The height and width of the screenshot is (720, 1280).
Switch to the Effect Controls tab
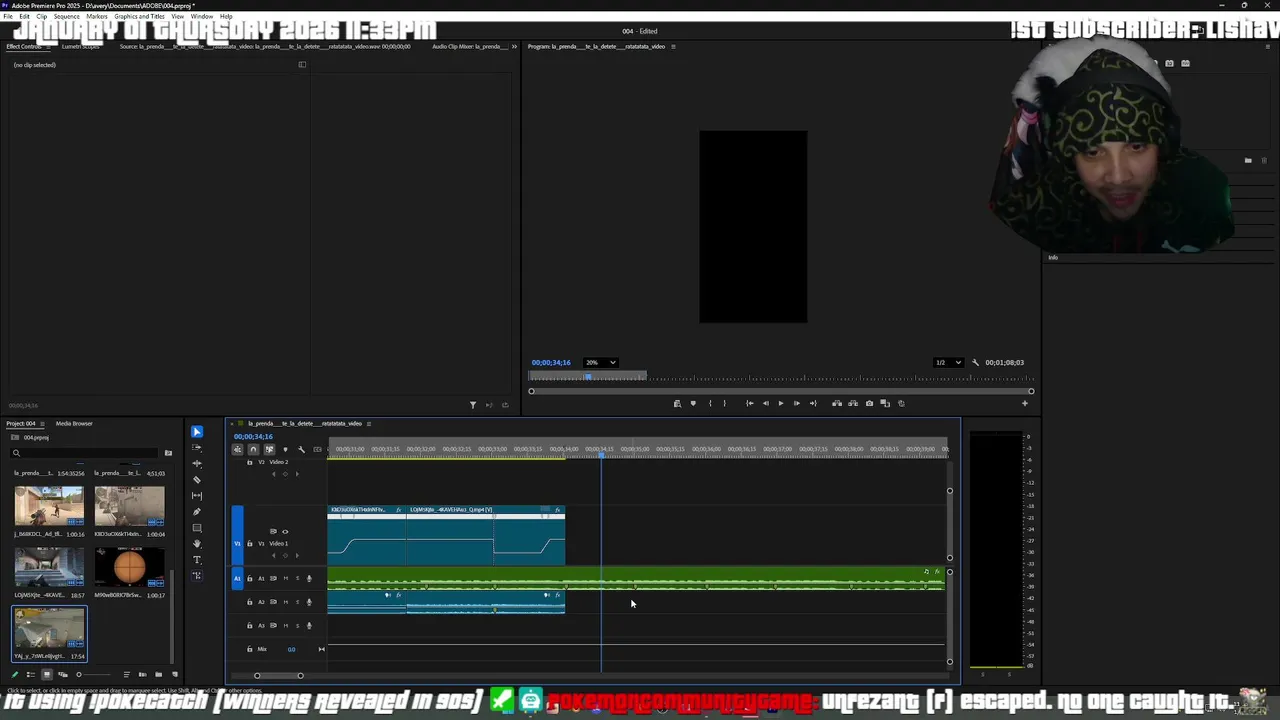coord(24,46)
